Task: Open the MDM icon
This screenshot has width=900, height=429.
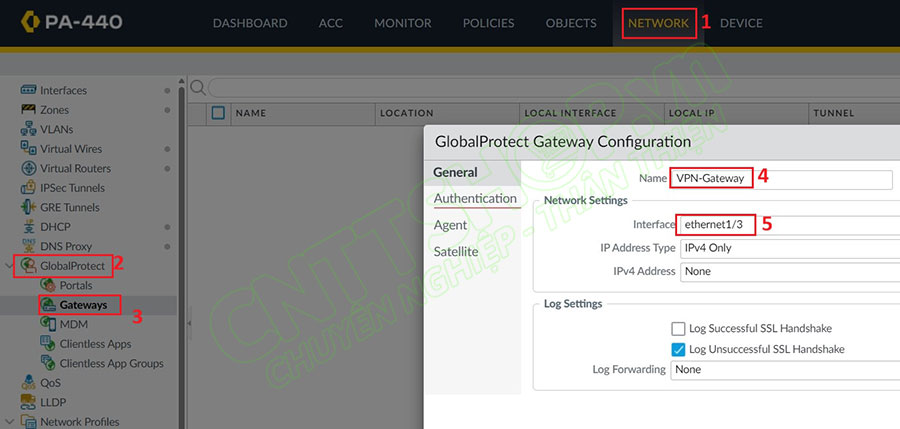Action: point(48,324)
